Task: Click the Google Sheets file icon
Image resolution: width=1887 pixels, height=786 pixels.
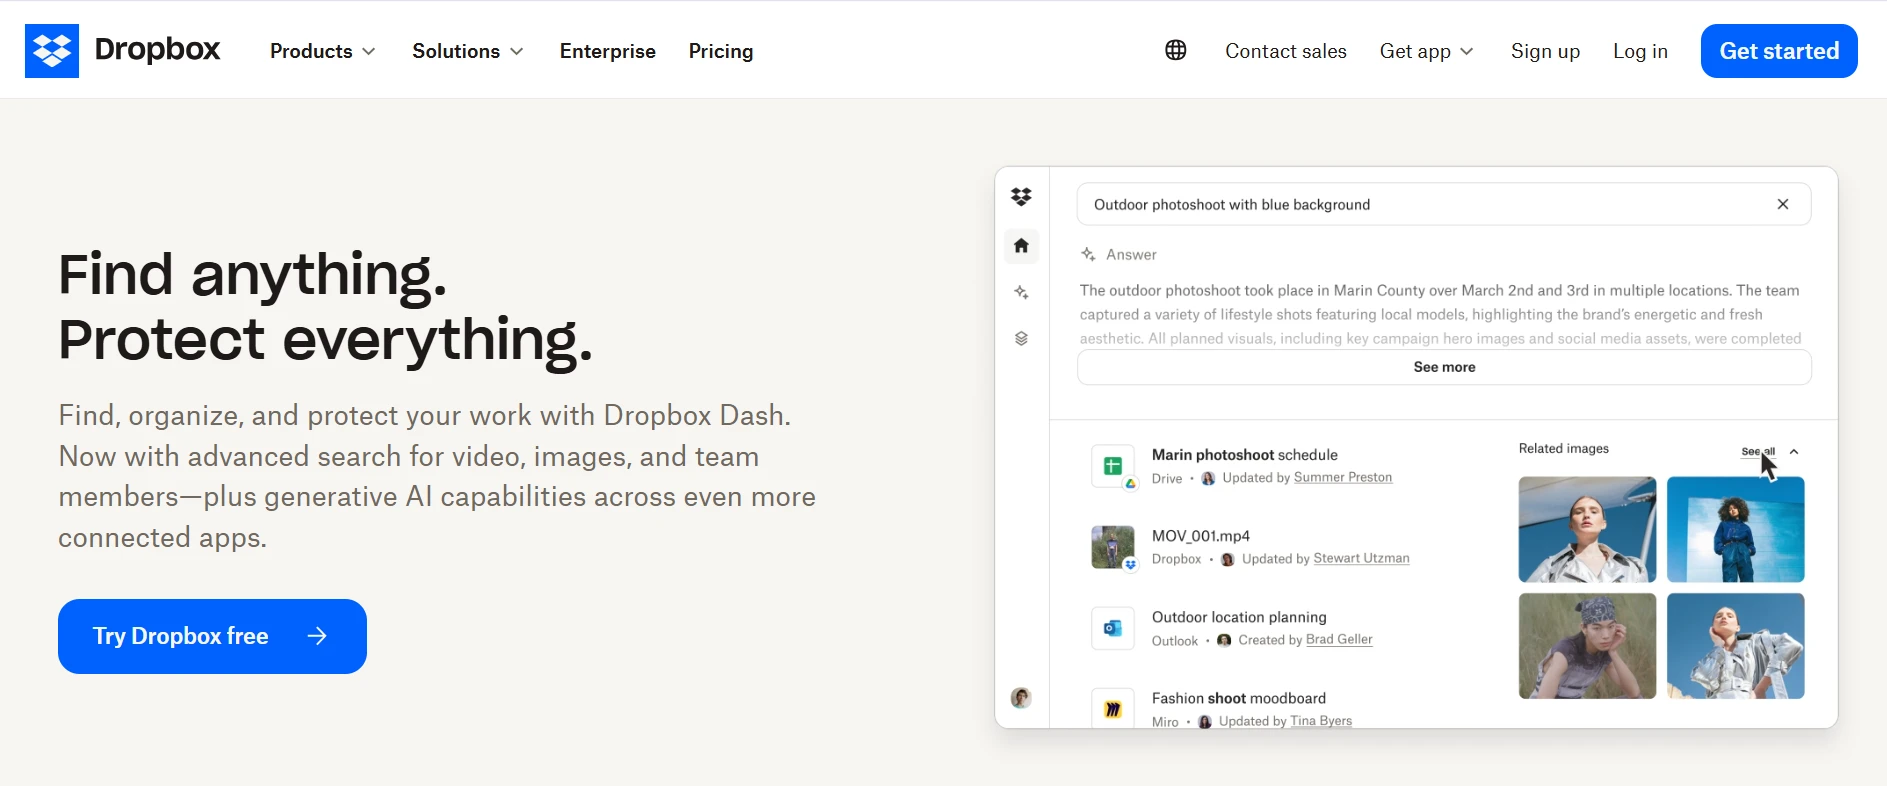Action: click(x=1113, y=466)
